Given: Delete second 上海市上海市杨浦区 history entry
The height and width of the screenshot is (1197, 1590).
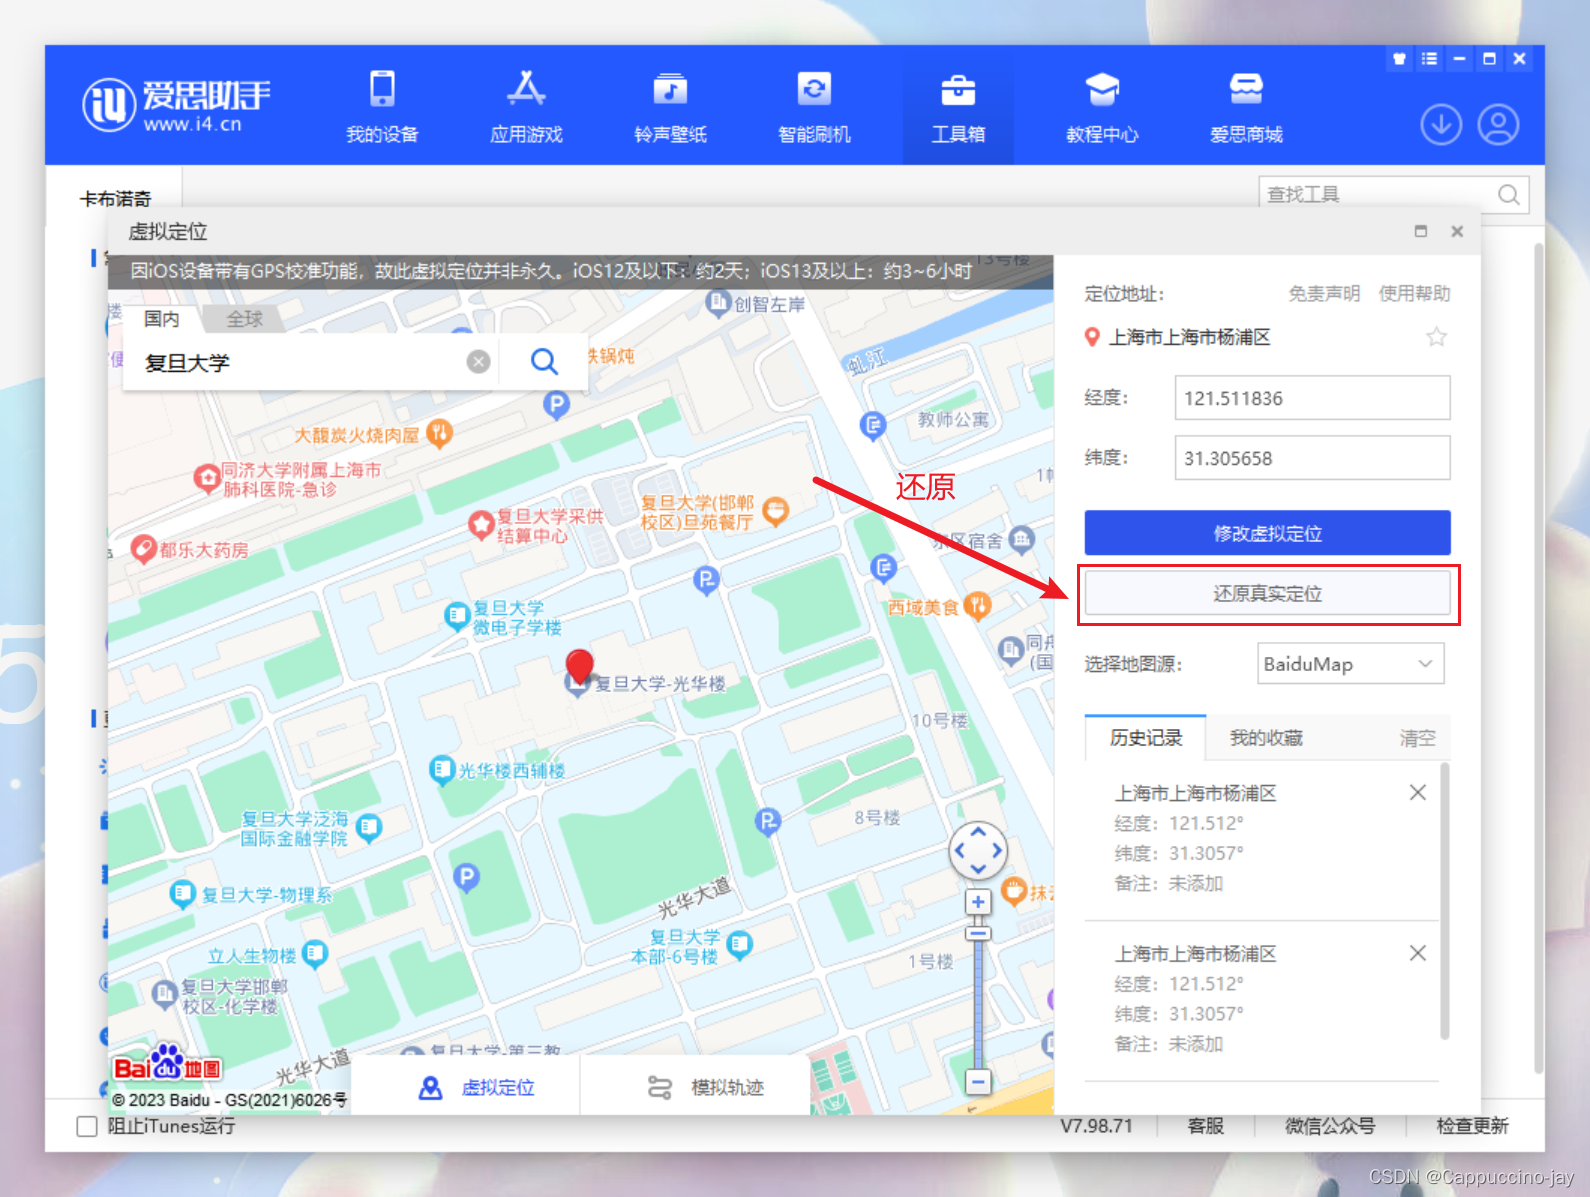Looking at the screenshot, I should [x=1418, y=953].
